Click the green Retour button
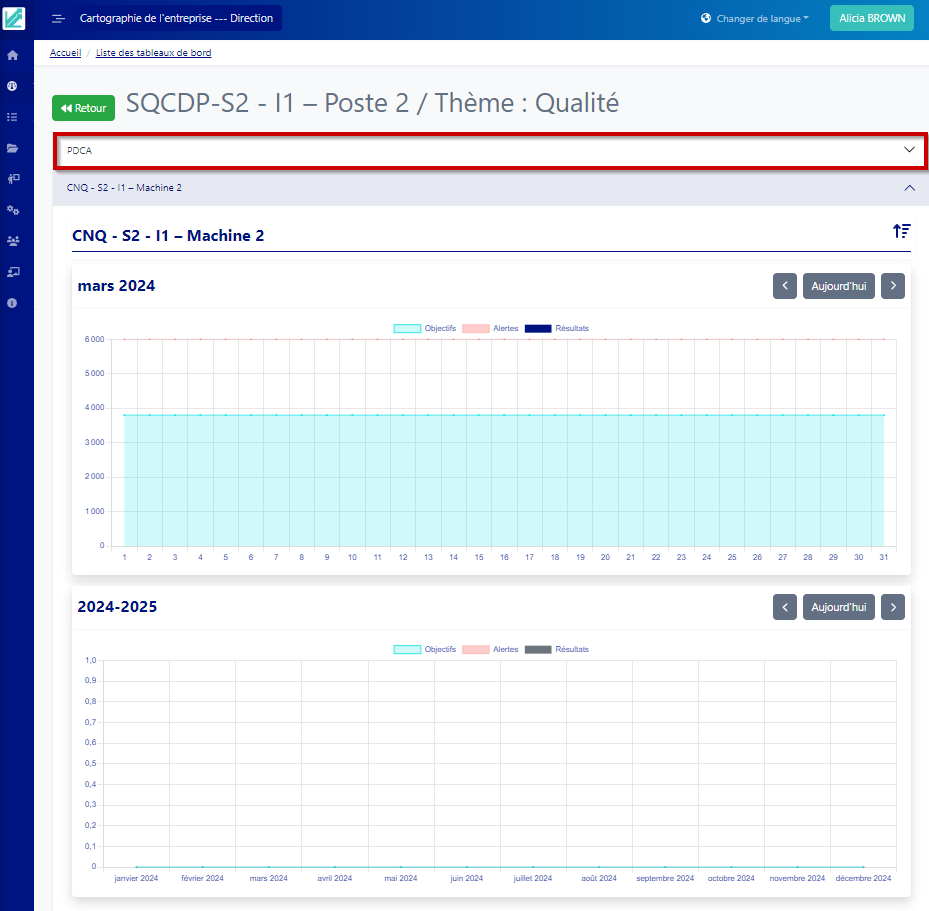929x911 pixels. coord(83,108)
